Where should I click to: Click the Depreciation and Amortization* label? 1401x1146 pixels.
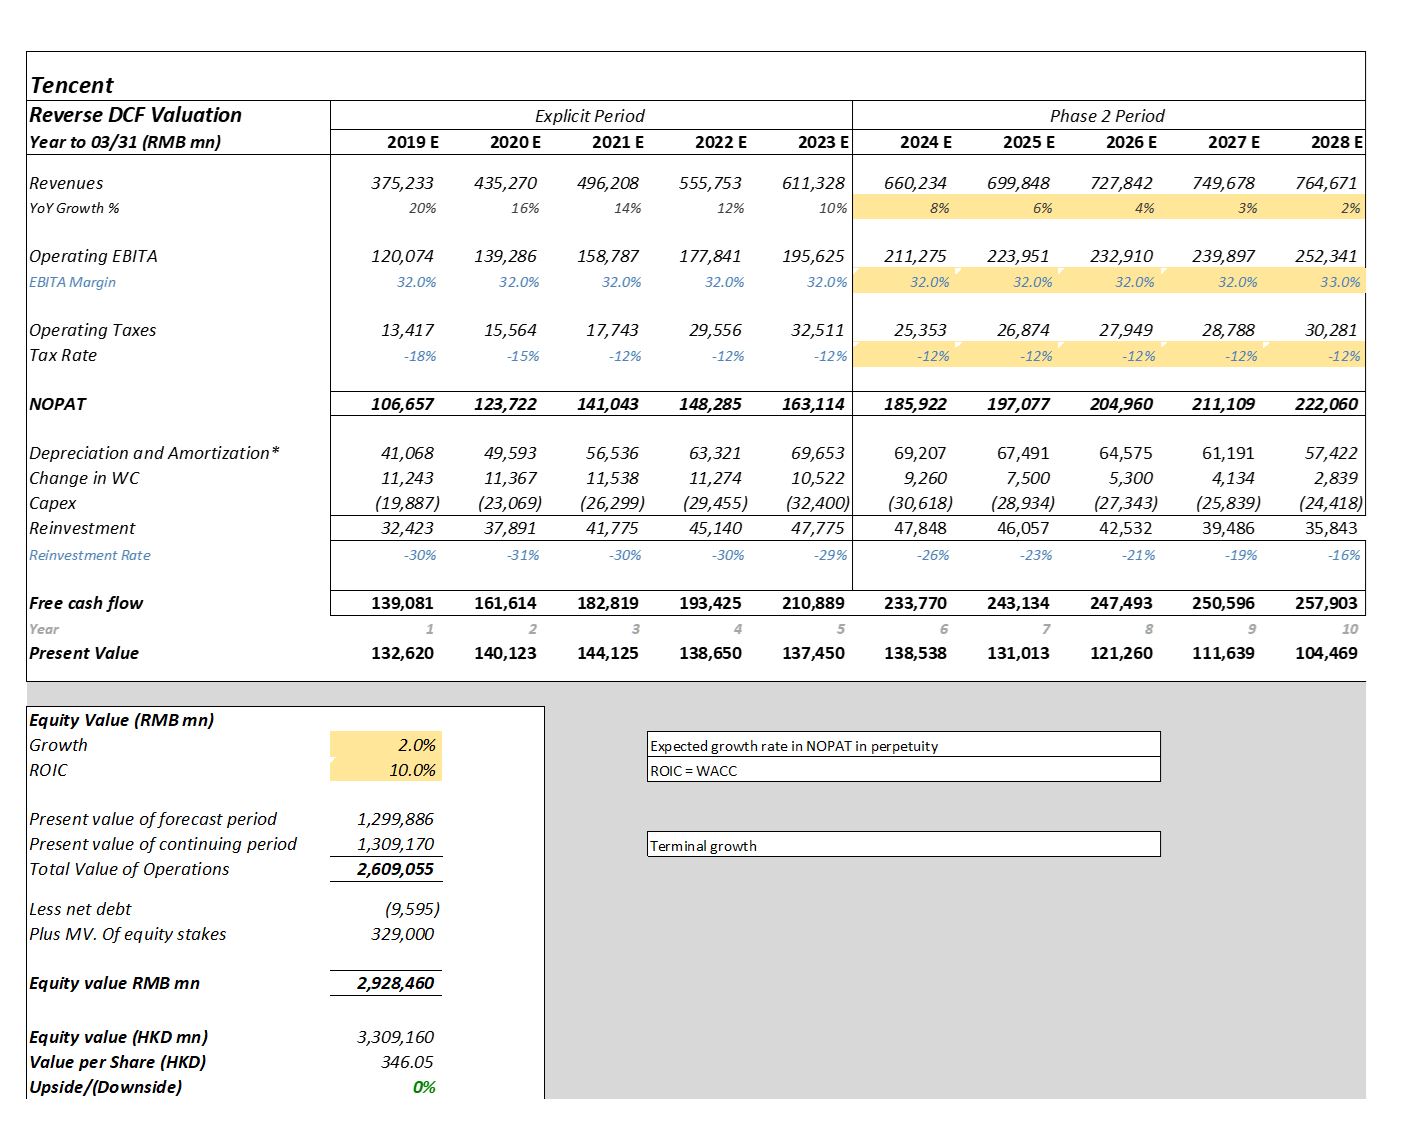coord(154,453)
